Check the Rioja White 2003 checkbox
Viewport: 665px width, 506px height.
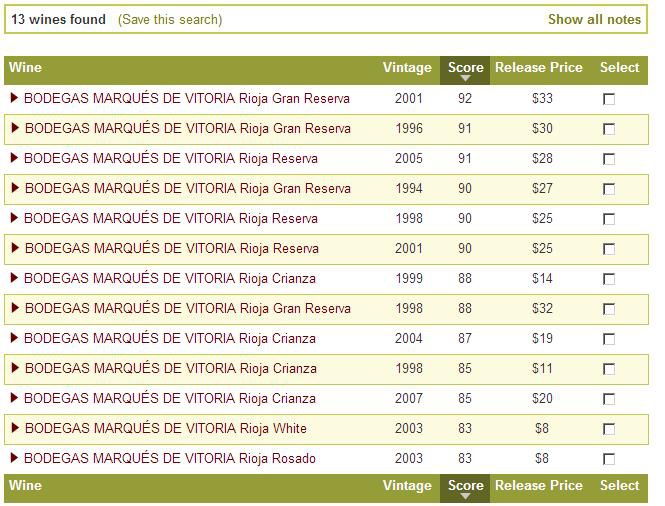point(609,429)
